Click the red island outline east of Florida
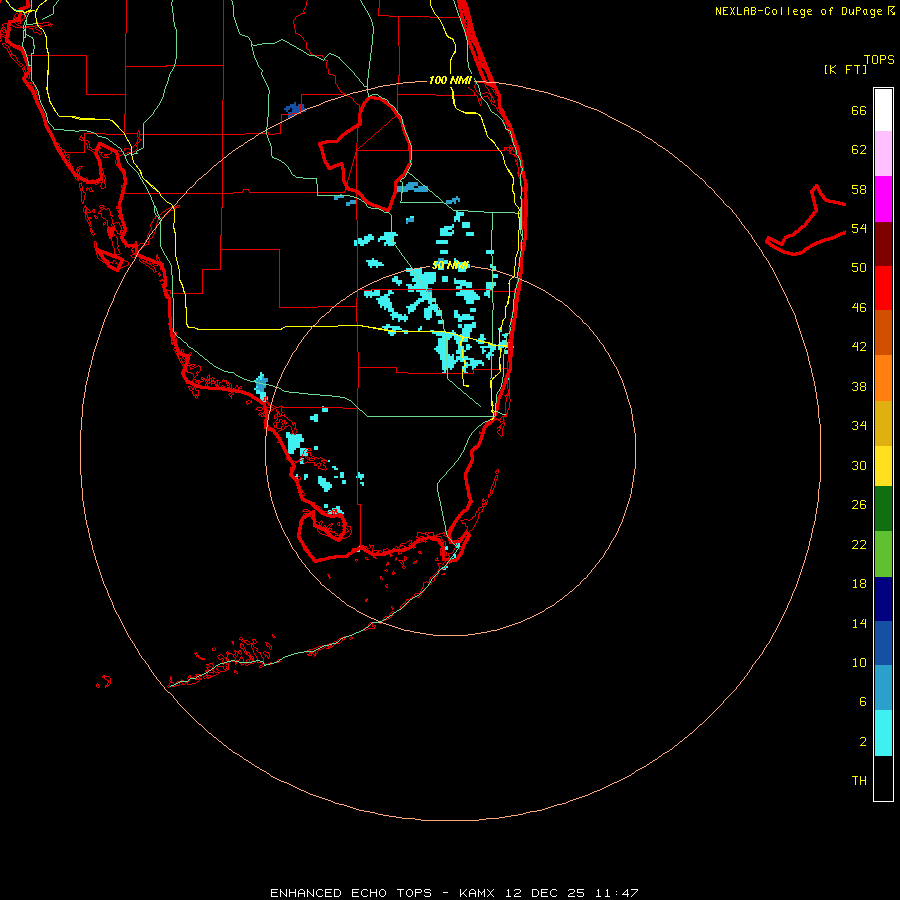 click(806, 220)
